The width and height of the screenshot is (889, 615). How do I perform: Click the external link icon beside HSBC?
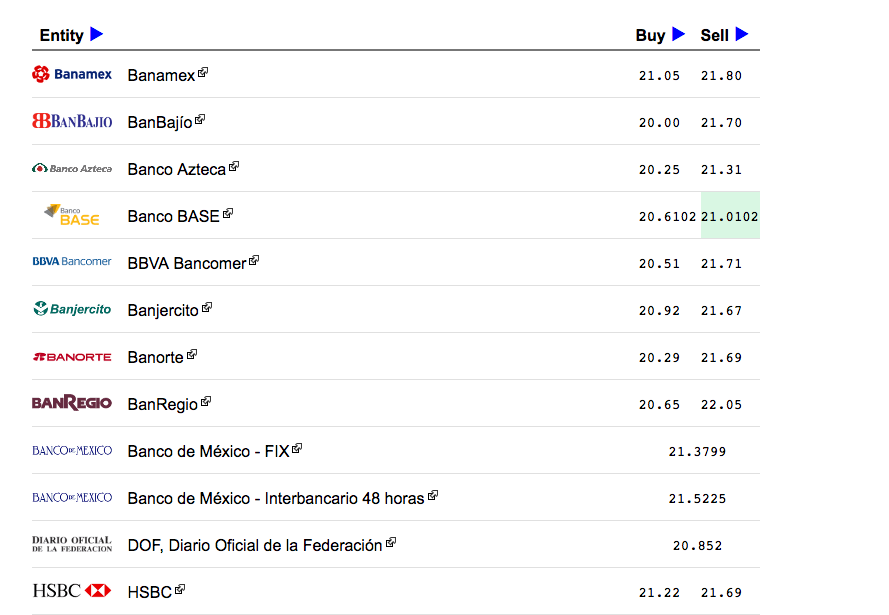[177, 586]
